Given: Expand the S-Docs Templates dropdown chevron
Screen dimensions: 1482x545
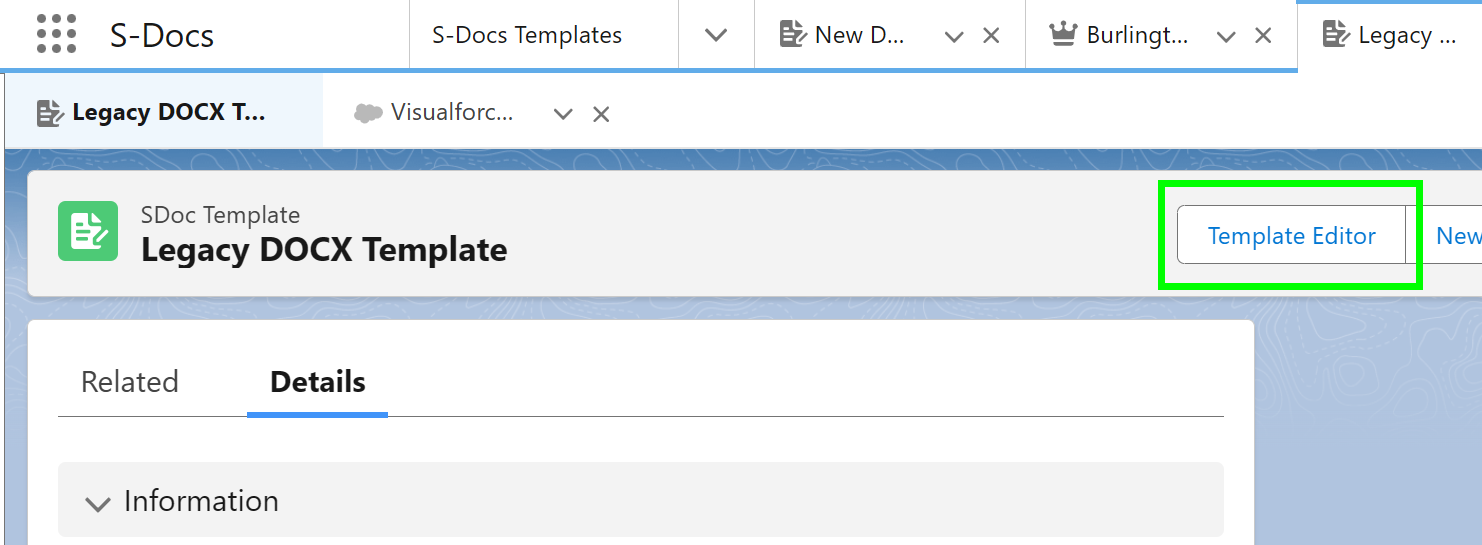Looking at the screenshot, I should (x=715, y=35).
